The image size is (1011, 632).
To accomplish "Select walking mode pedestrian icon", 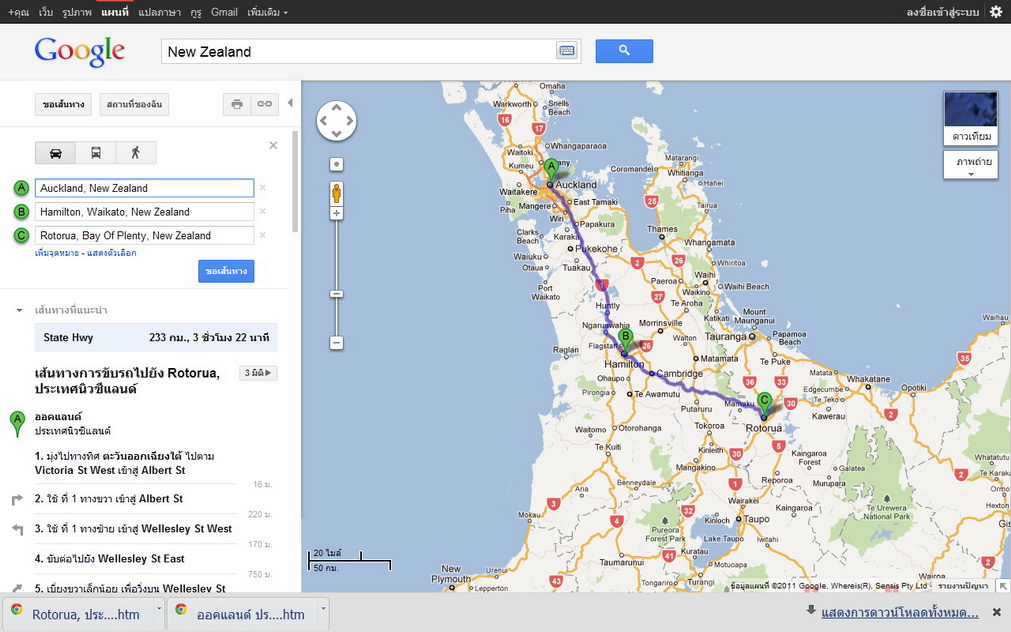I will coord(135,153).
